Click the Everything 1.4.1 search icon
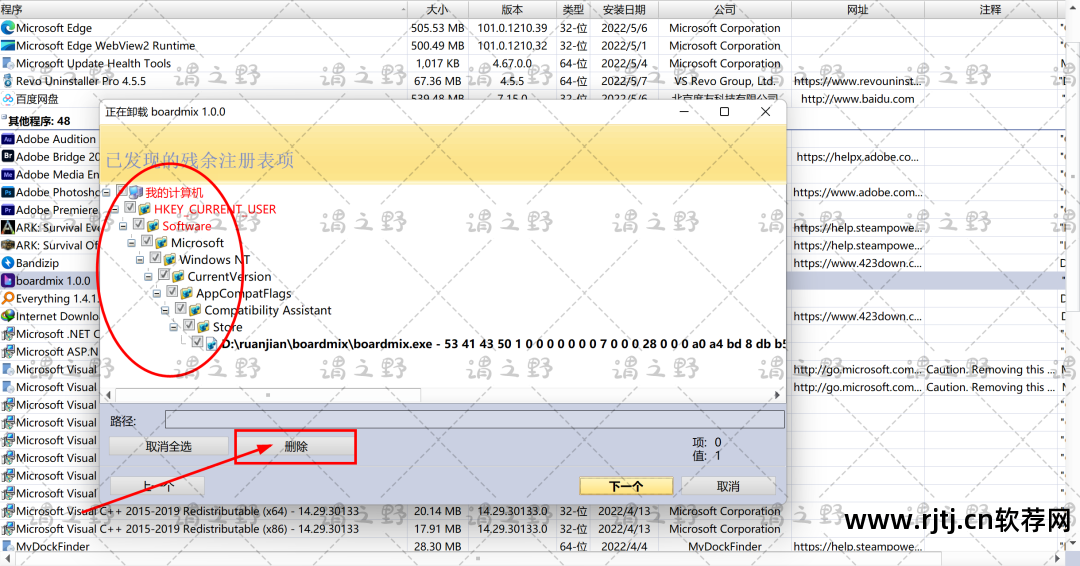 8,299
